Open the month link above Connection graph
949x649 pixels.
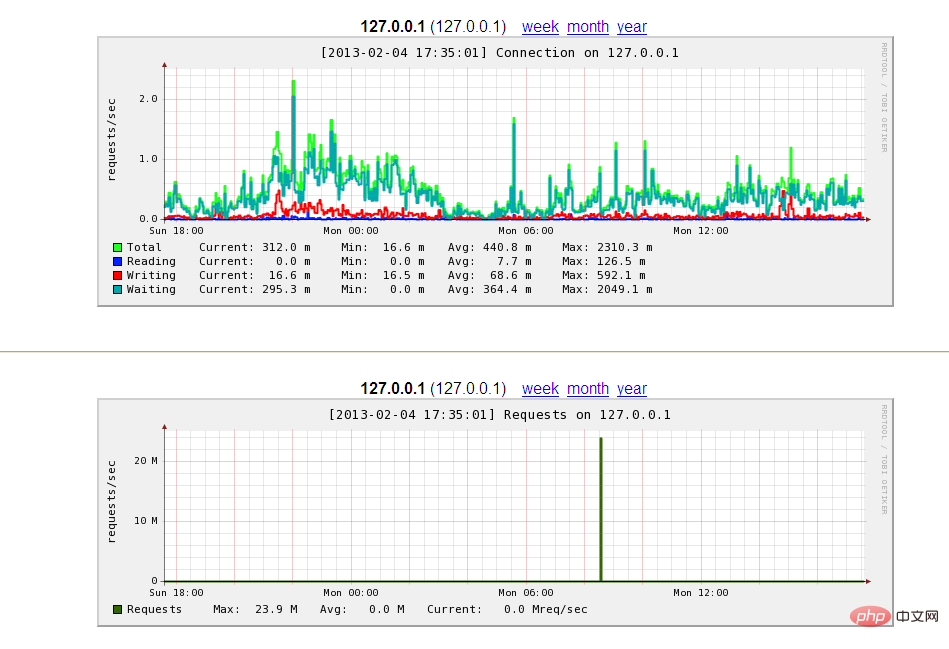pos(588,27)
